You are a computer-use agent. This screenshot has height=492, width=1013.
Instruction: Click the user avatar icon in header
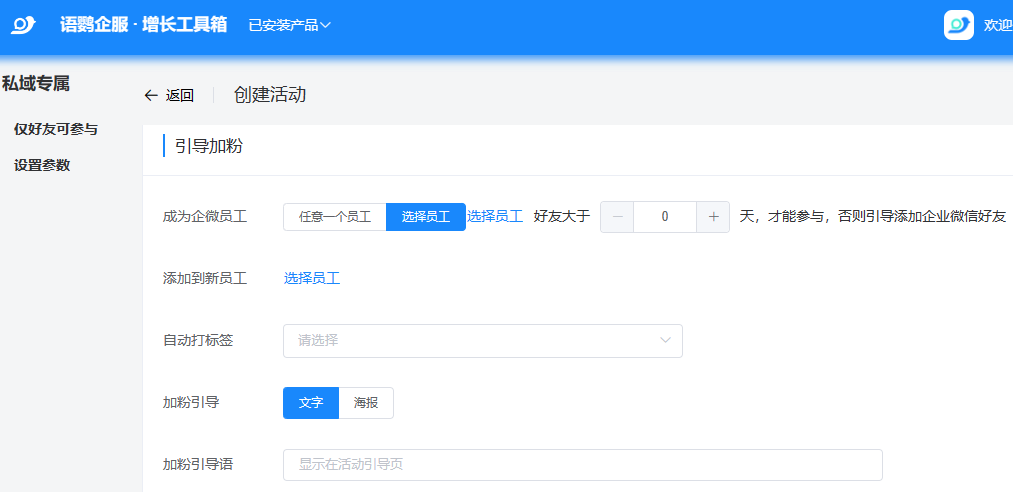click(958, 25)
